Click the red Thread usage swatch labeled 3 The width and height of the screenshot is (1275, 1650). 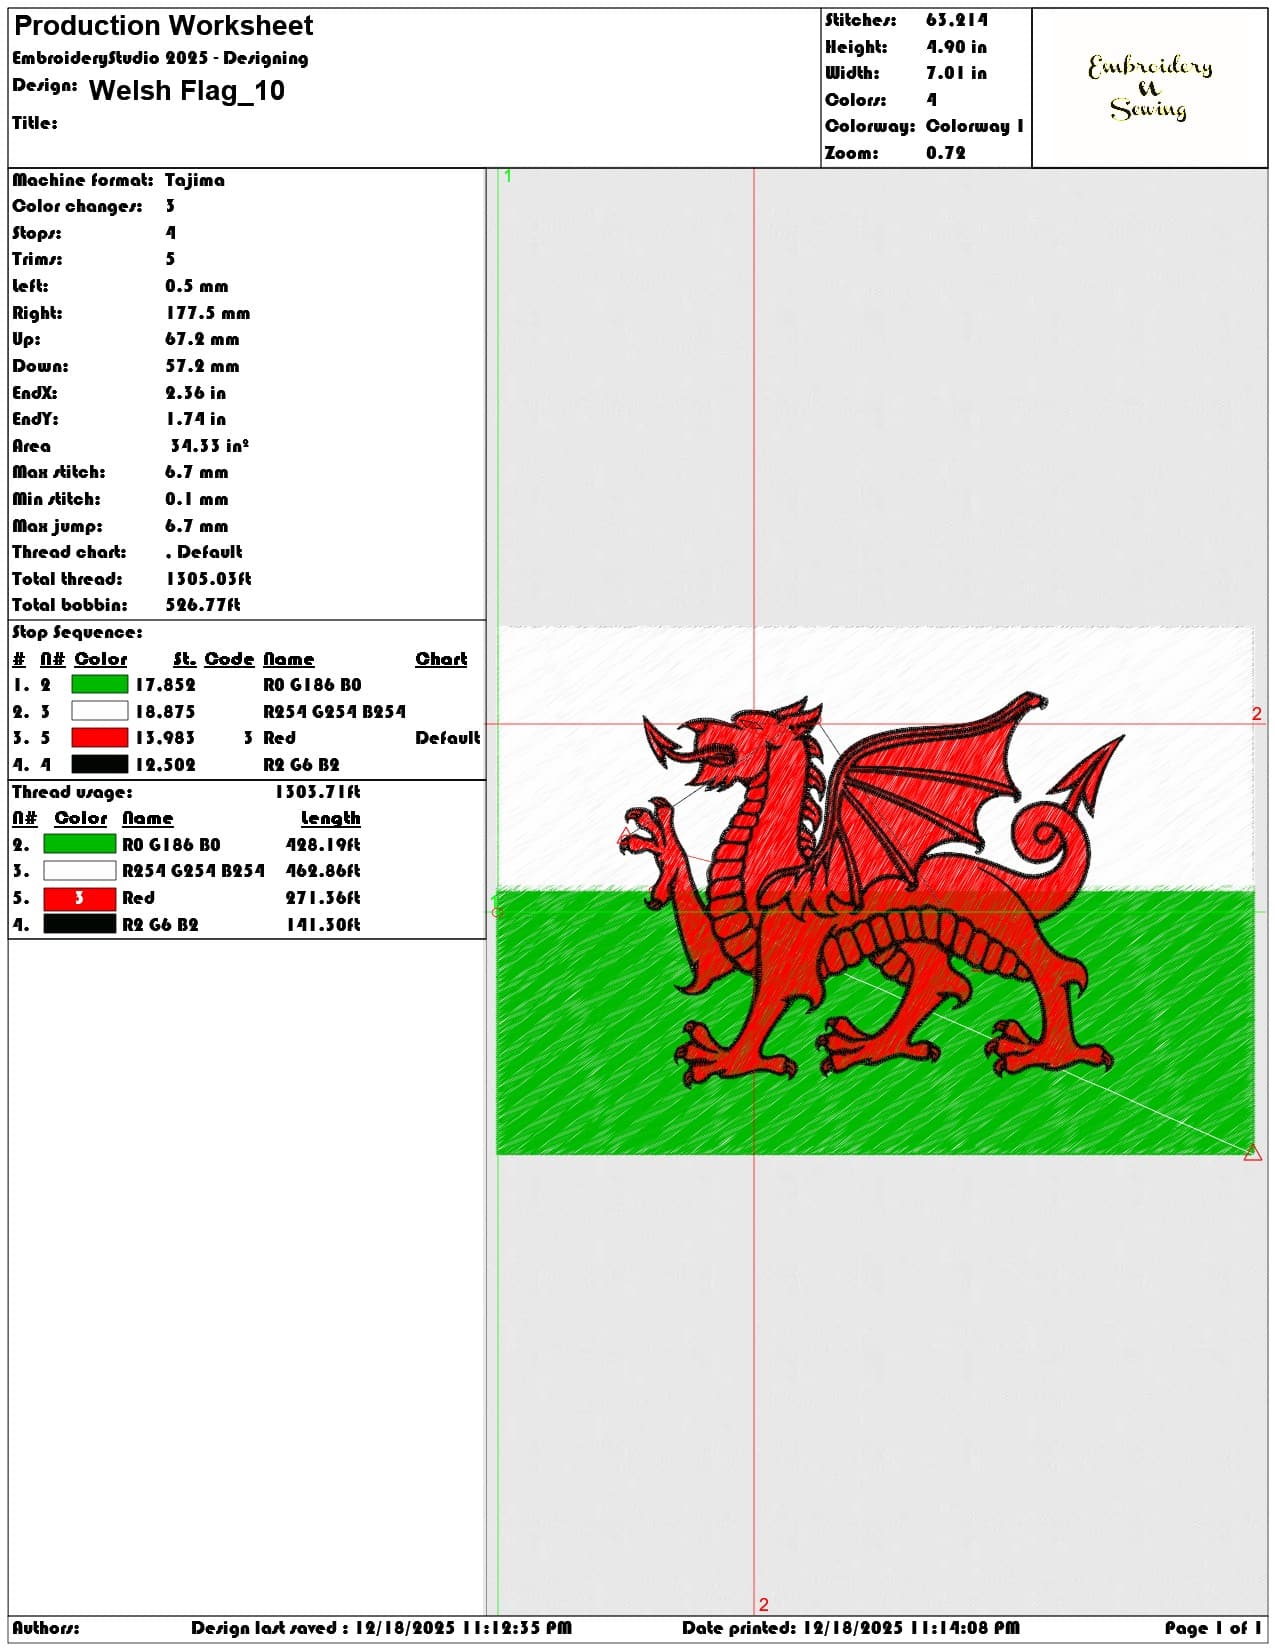[80, 898]
